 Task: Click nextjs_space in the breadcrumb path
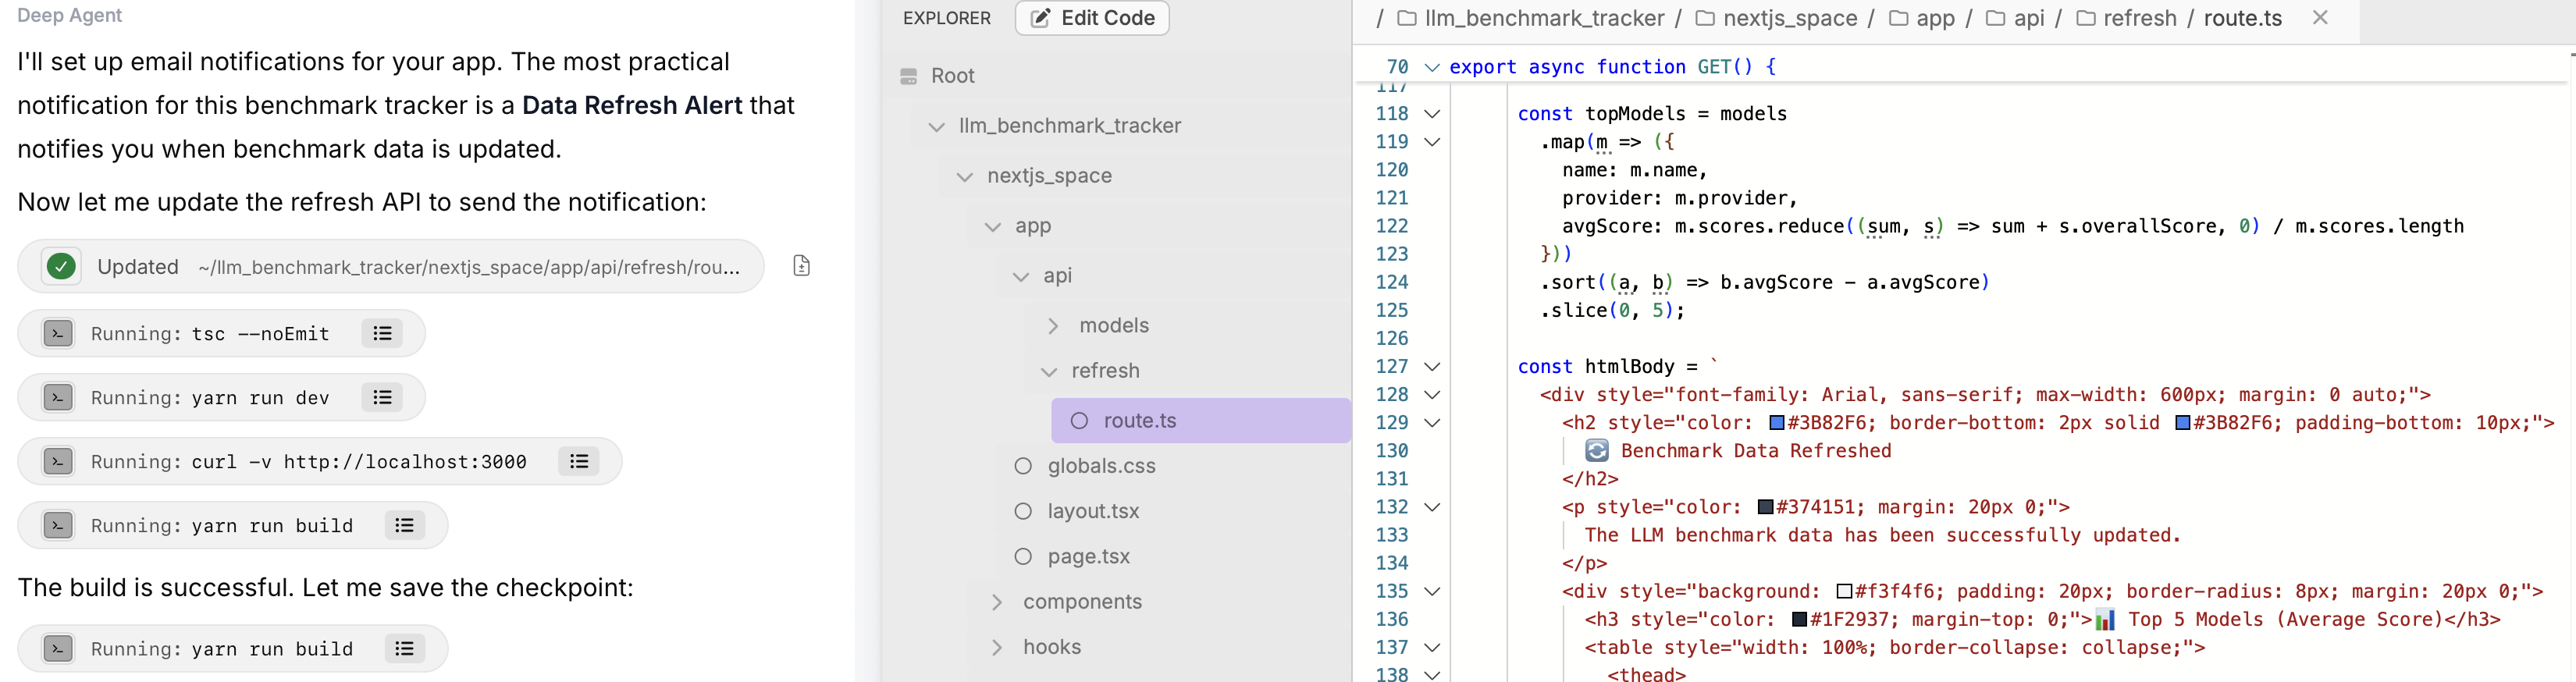(1789, 18)
